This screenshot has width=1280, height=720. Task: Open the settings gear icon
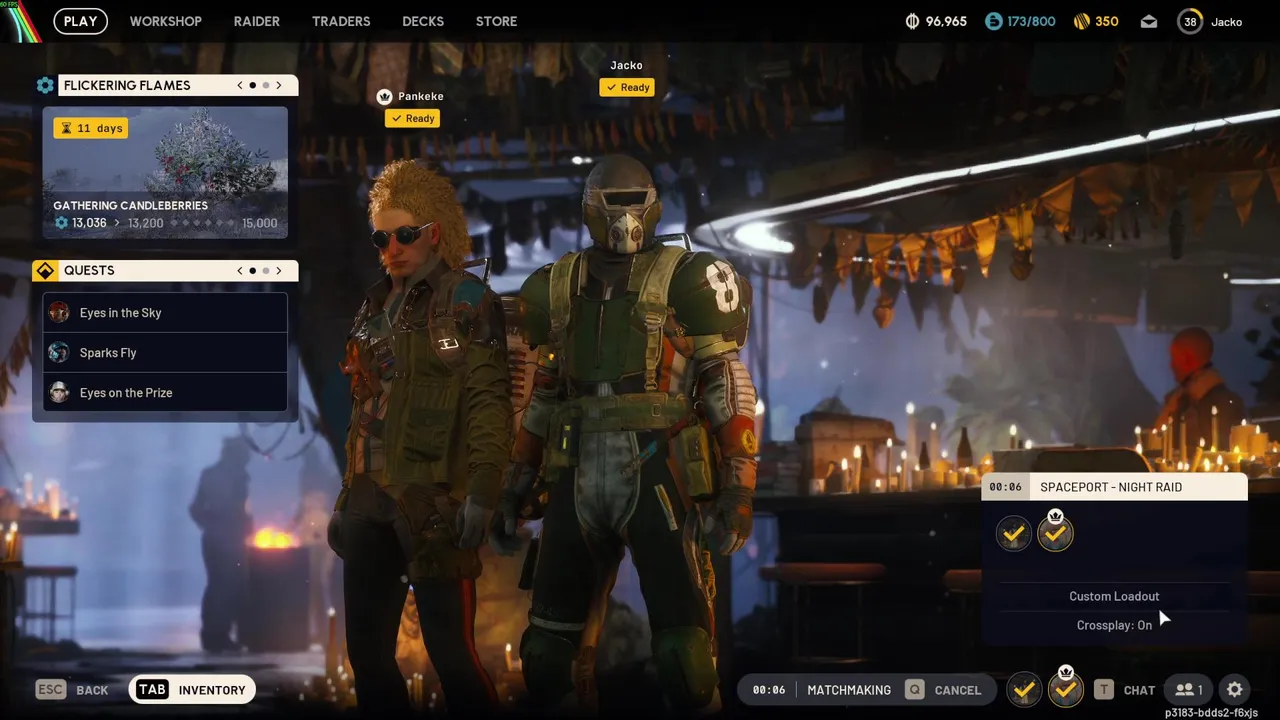1235,690
